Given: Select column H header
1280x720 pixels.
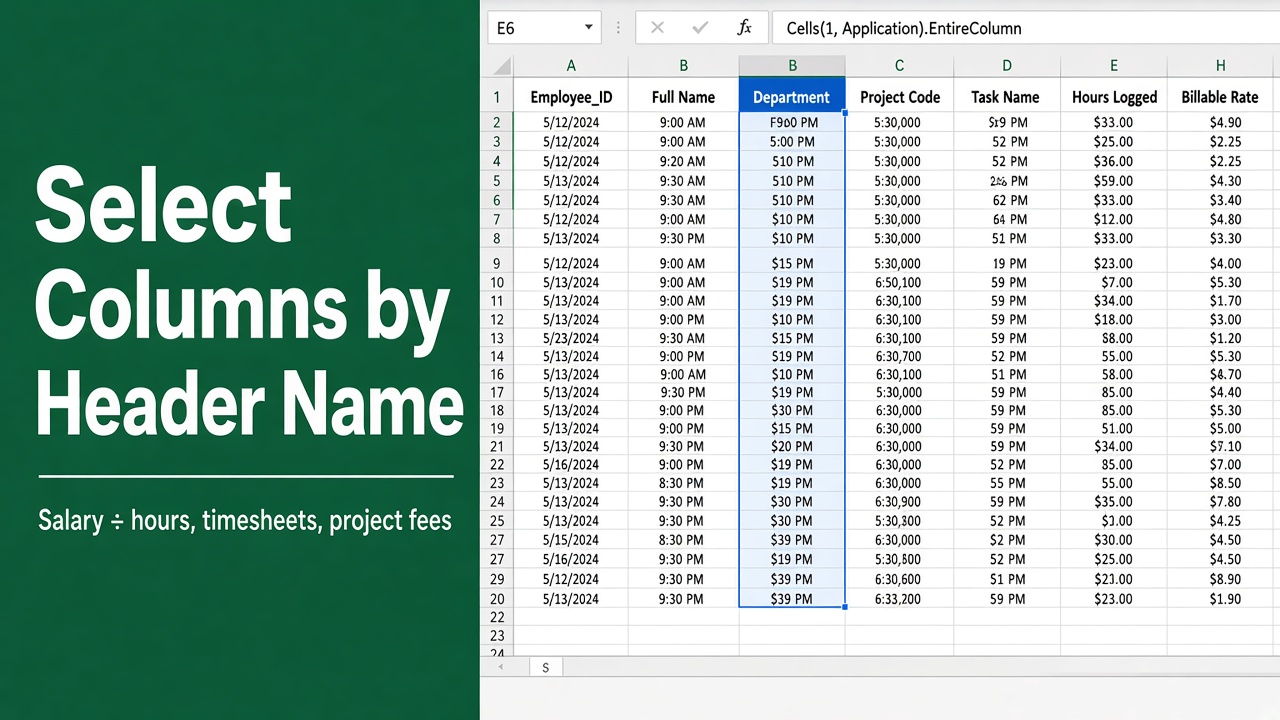Looking at the screenshot, I should click(x=1221, y=66).
